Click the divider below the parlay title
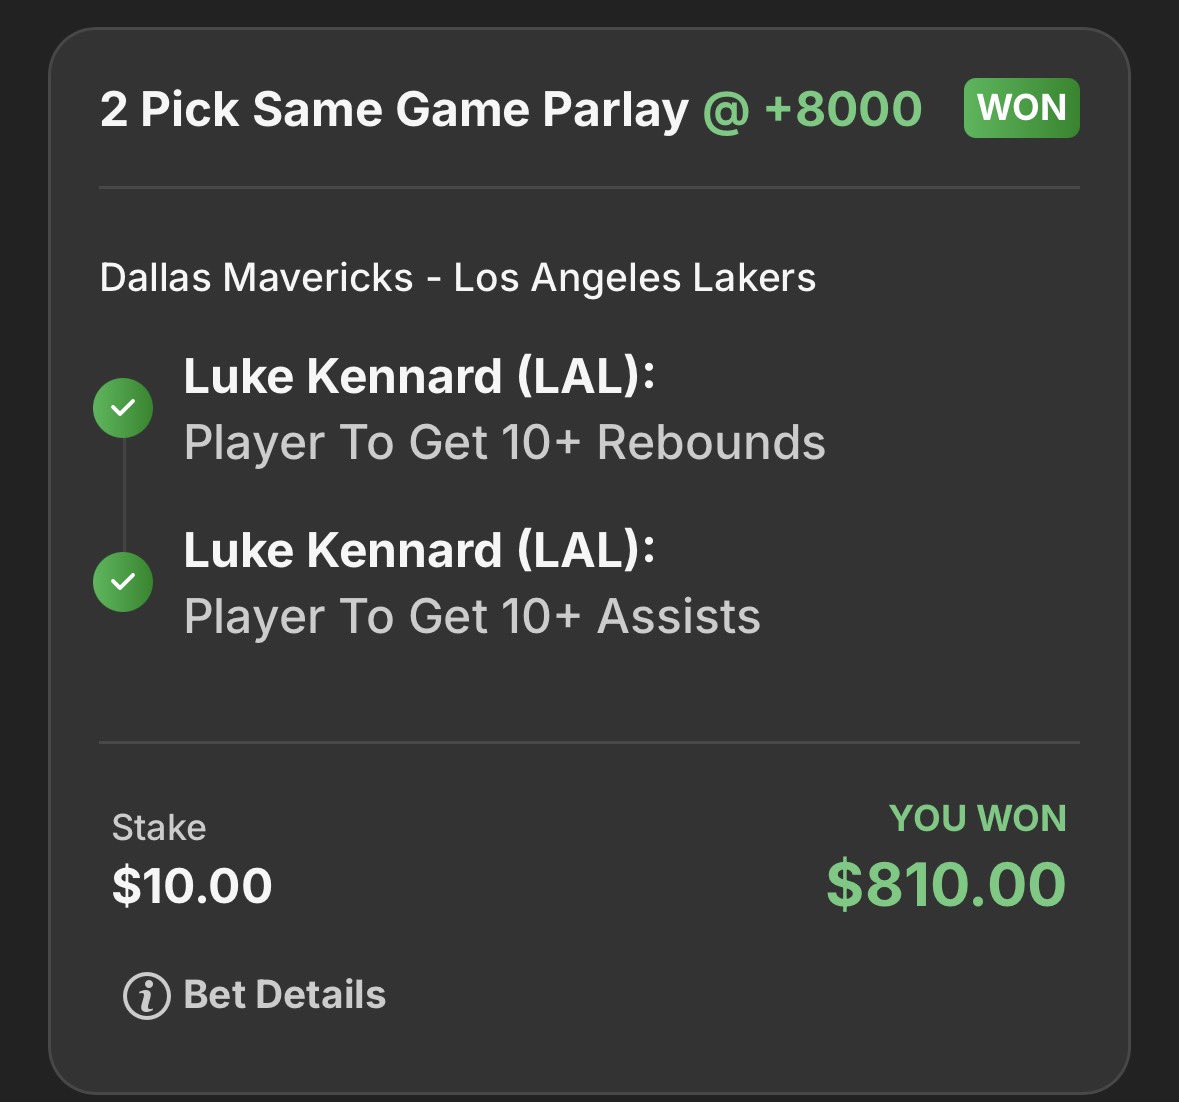The image size is (1179, 1102). coord(590,187)
